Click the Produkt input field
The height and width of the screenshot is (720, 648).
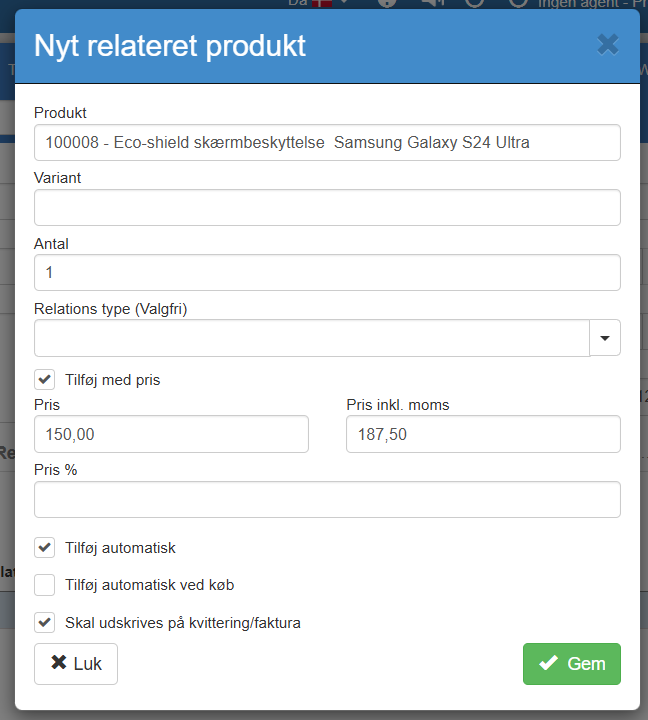click(327, 143)
